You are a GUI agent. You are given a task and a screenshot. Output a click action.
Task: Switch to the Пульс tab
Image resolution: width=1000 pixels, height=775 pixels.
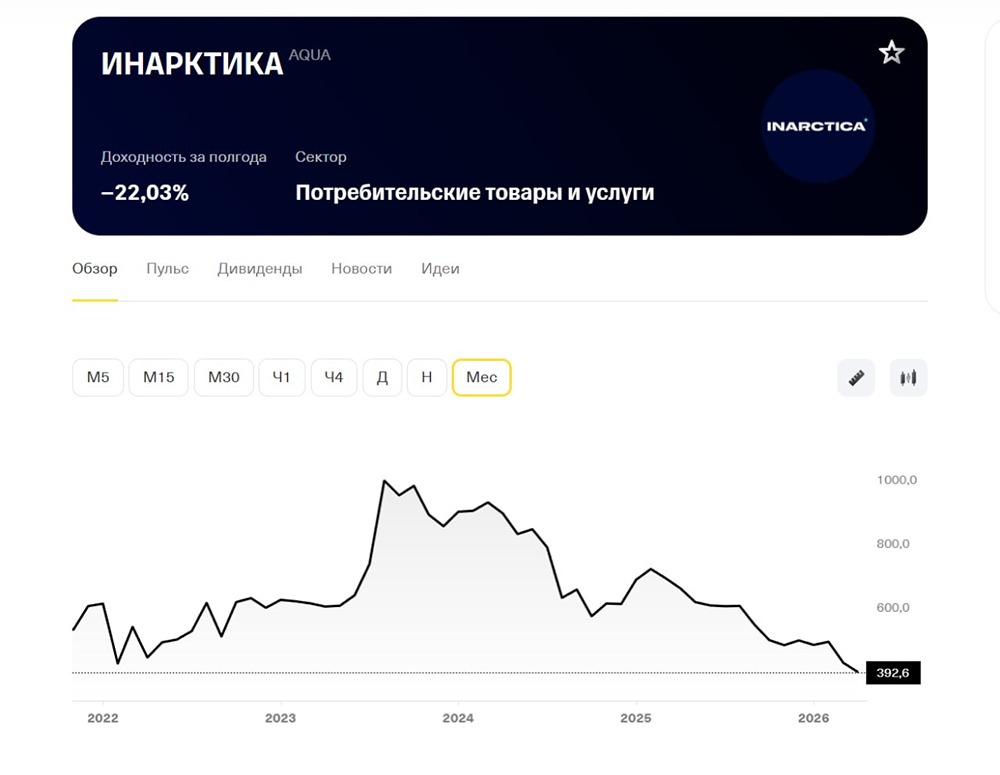(166, 268)
